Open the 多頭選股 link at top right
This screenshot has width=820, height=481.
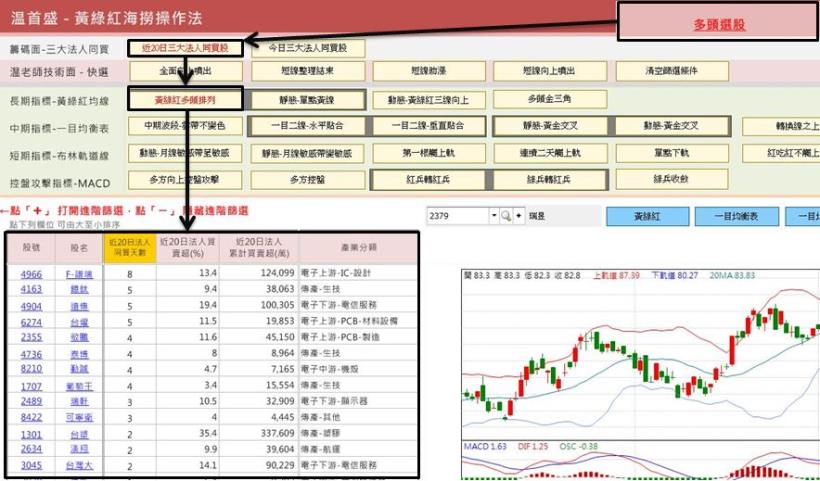pyautogui.click(x=719, y=25)
